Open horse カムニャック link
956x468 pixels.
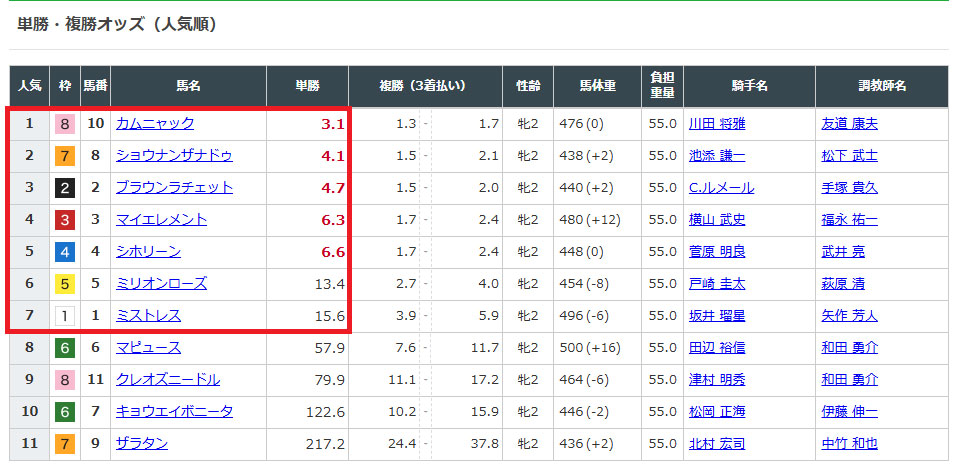(155, 124)
